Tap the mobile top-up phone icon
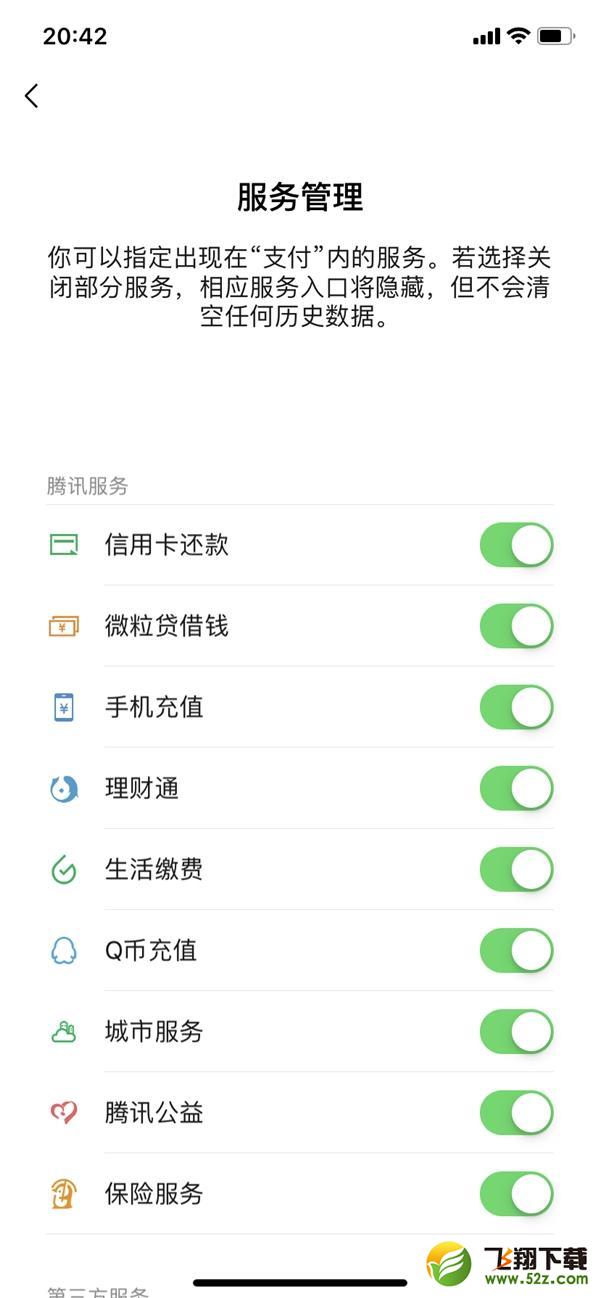 pyautogui.click(x=64, y=708)
